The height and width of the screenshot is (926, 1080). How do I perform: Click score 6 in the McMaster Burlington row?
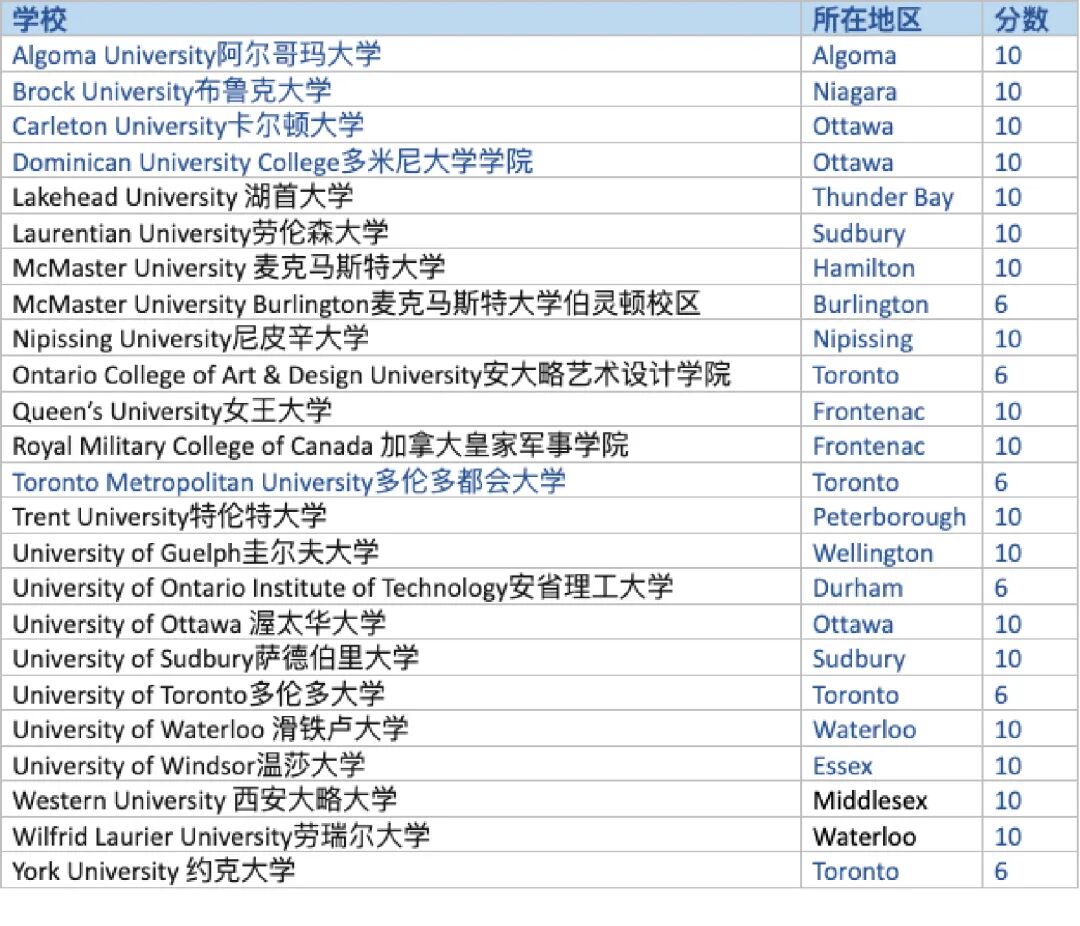coord(1001,304)
